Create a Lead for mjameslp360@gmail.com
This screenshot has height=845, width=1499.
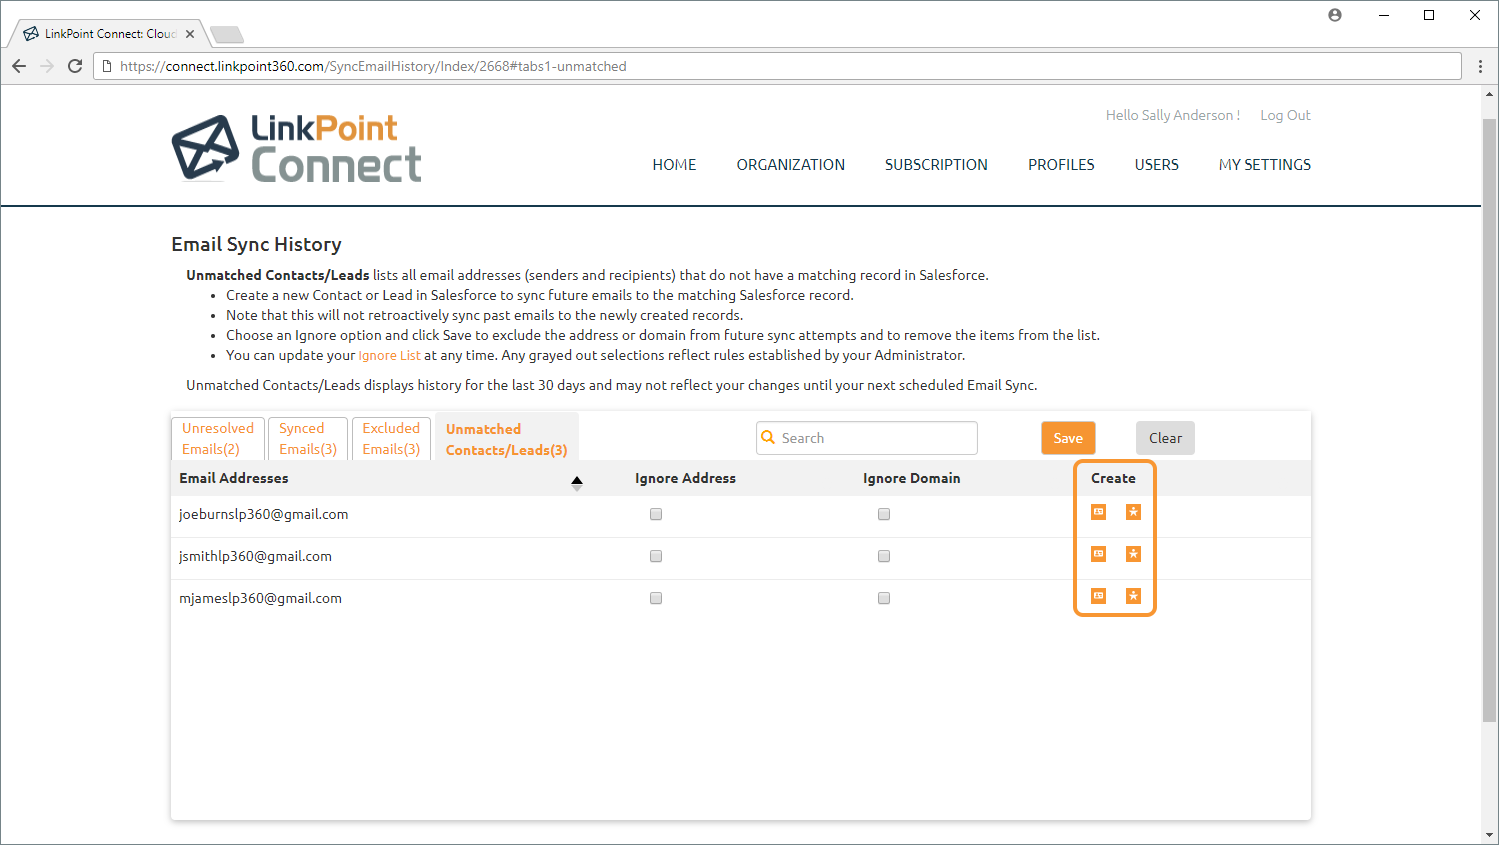(1133, 596)
